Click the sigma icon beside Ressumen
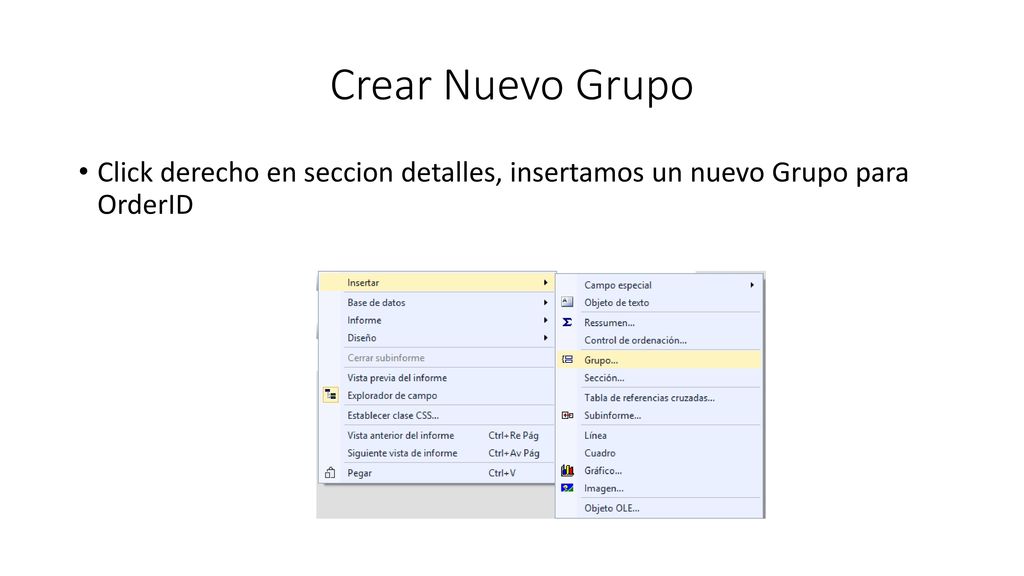 tap(567, 322)
